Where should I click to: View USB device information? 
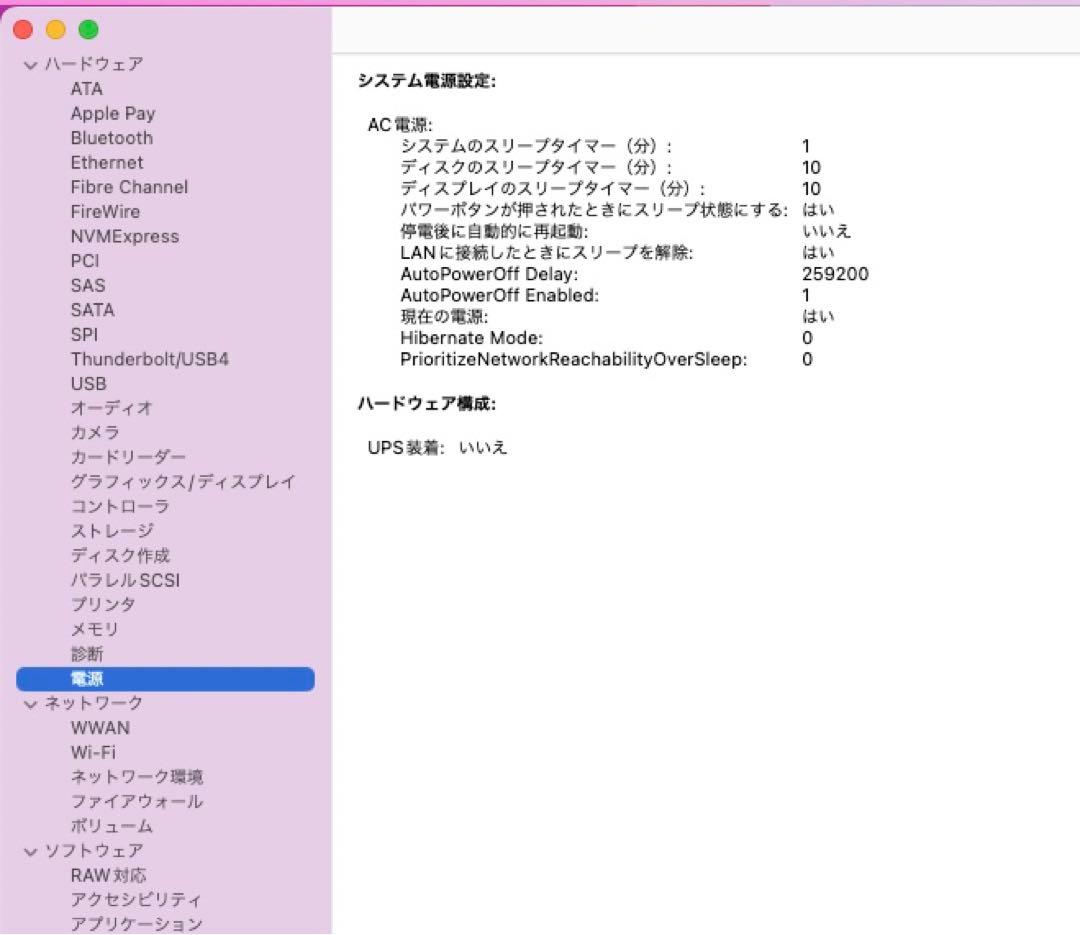[x=88, y=383]
